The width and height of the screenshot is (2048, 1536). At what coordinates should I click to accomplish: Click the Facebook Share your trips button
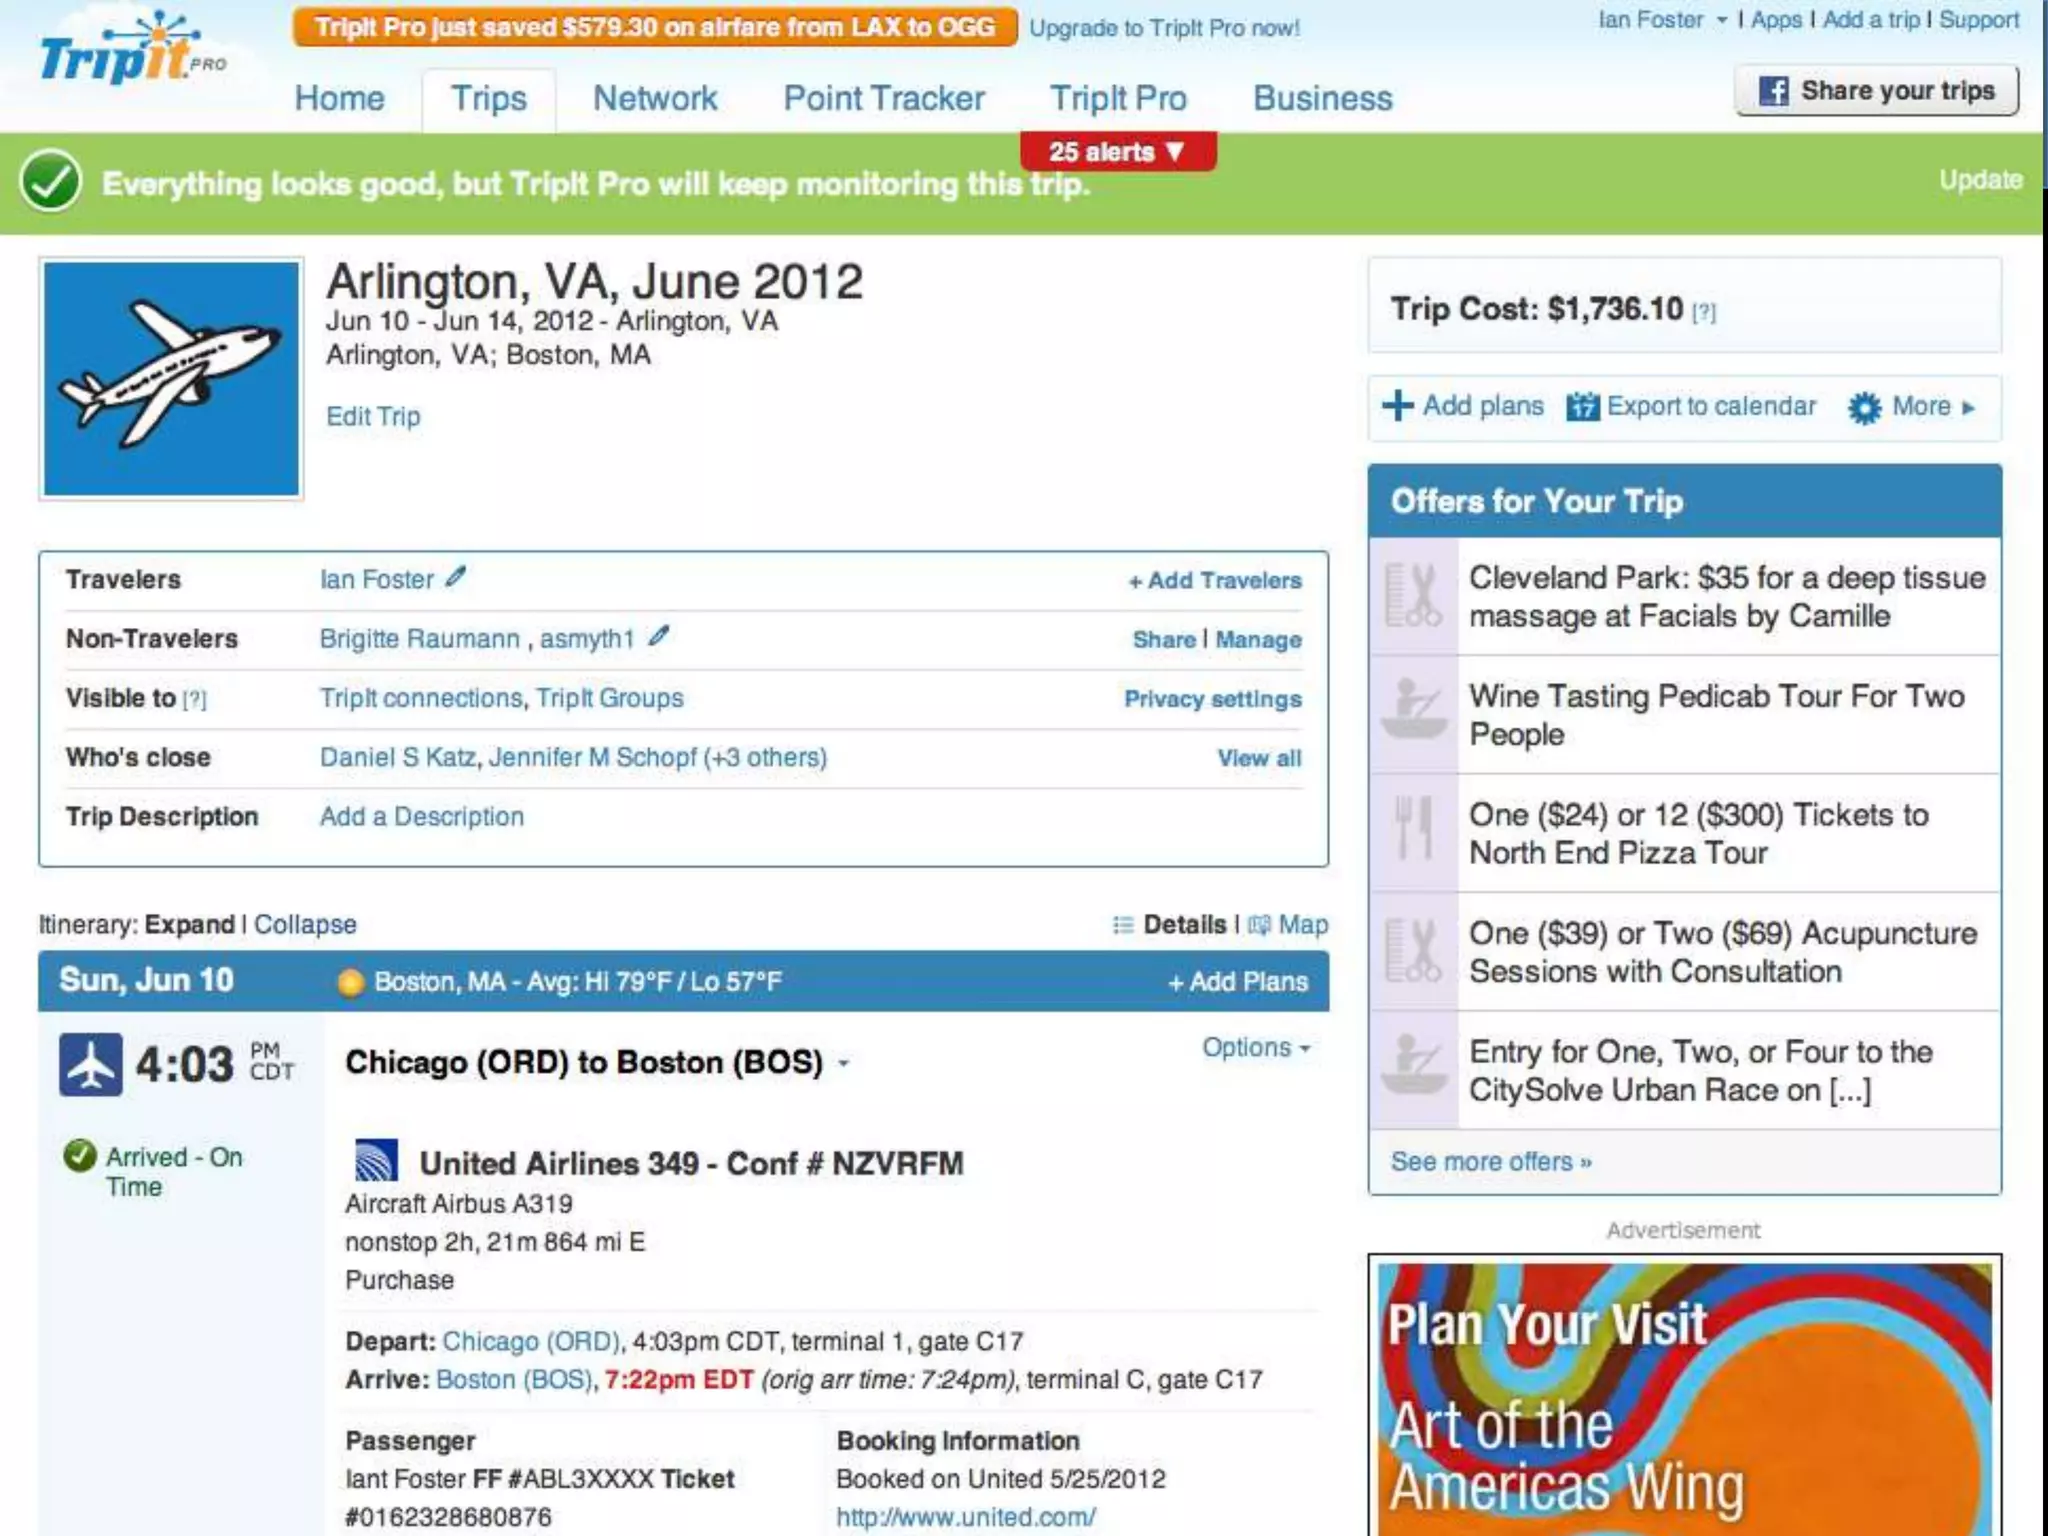[x=1876, y=91]
